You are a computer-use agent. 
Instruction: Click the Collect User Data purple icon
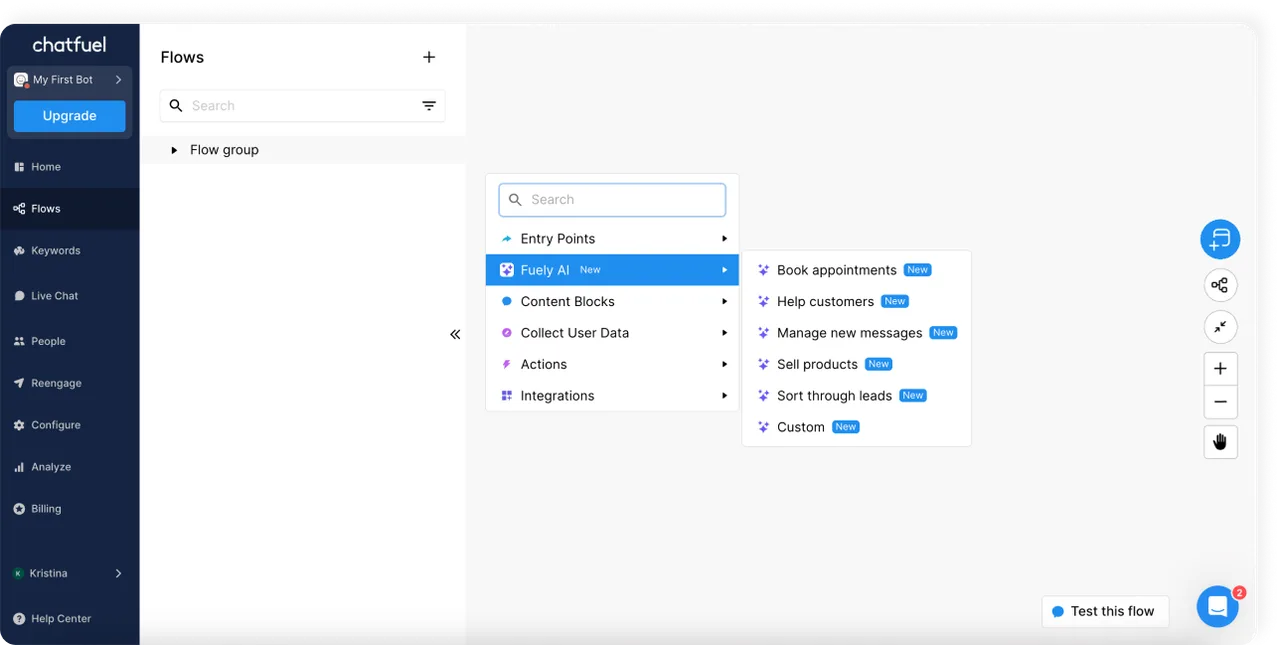507,333
